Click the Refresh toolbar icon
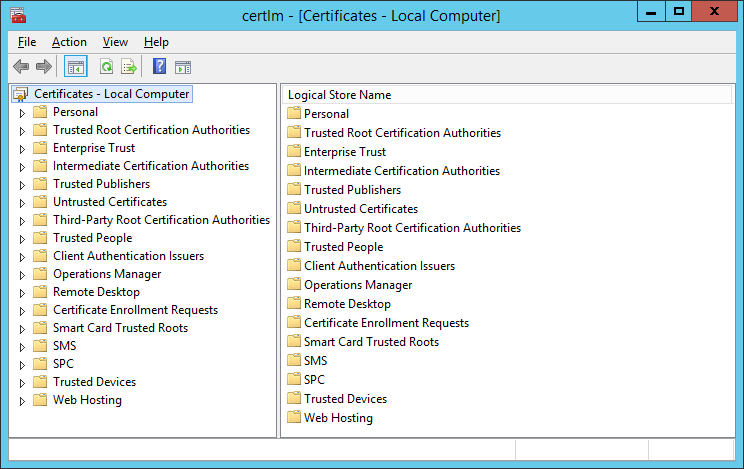 106,67
